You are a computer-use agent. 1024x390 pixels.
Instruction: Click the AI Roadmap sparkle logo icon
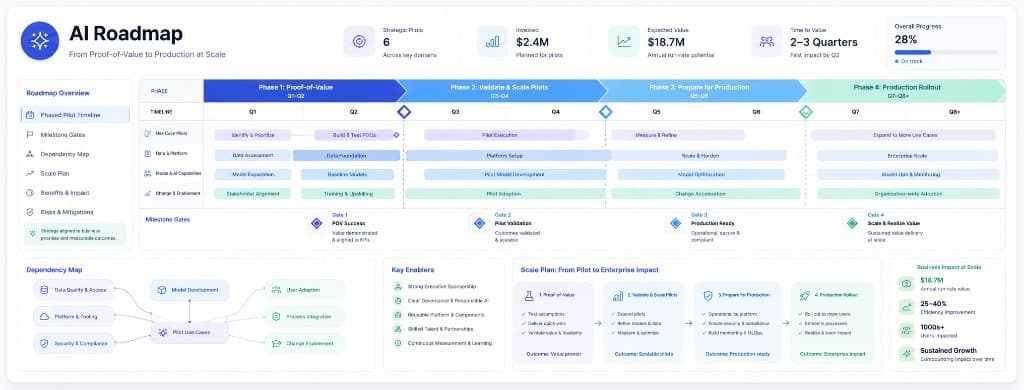coord(40,41)
